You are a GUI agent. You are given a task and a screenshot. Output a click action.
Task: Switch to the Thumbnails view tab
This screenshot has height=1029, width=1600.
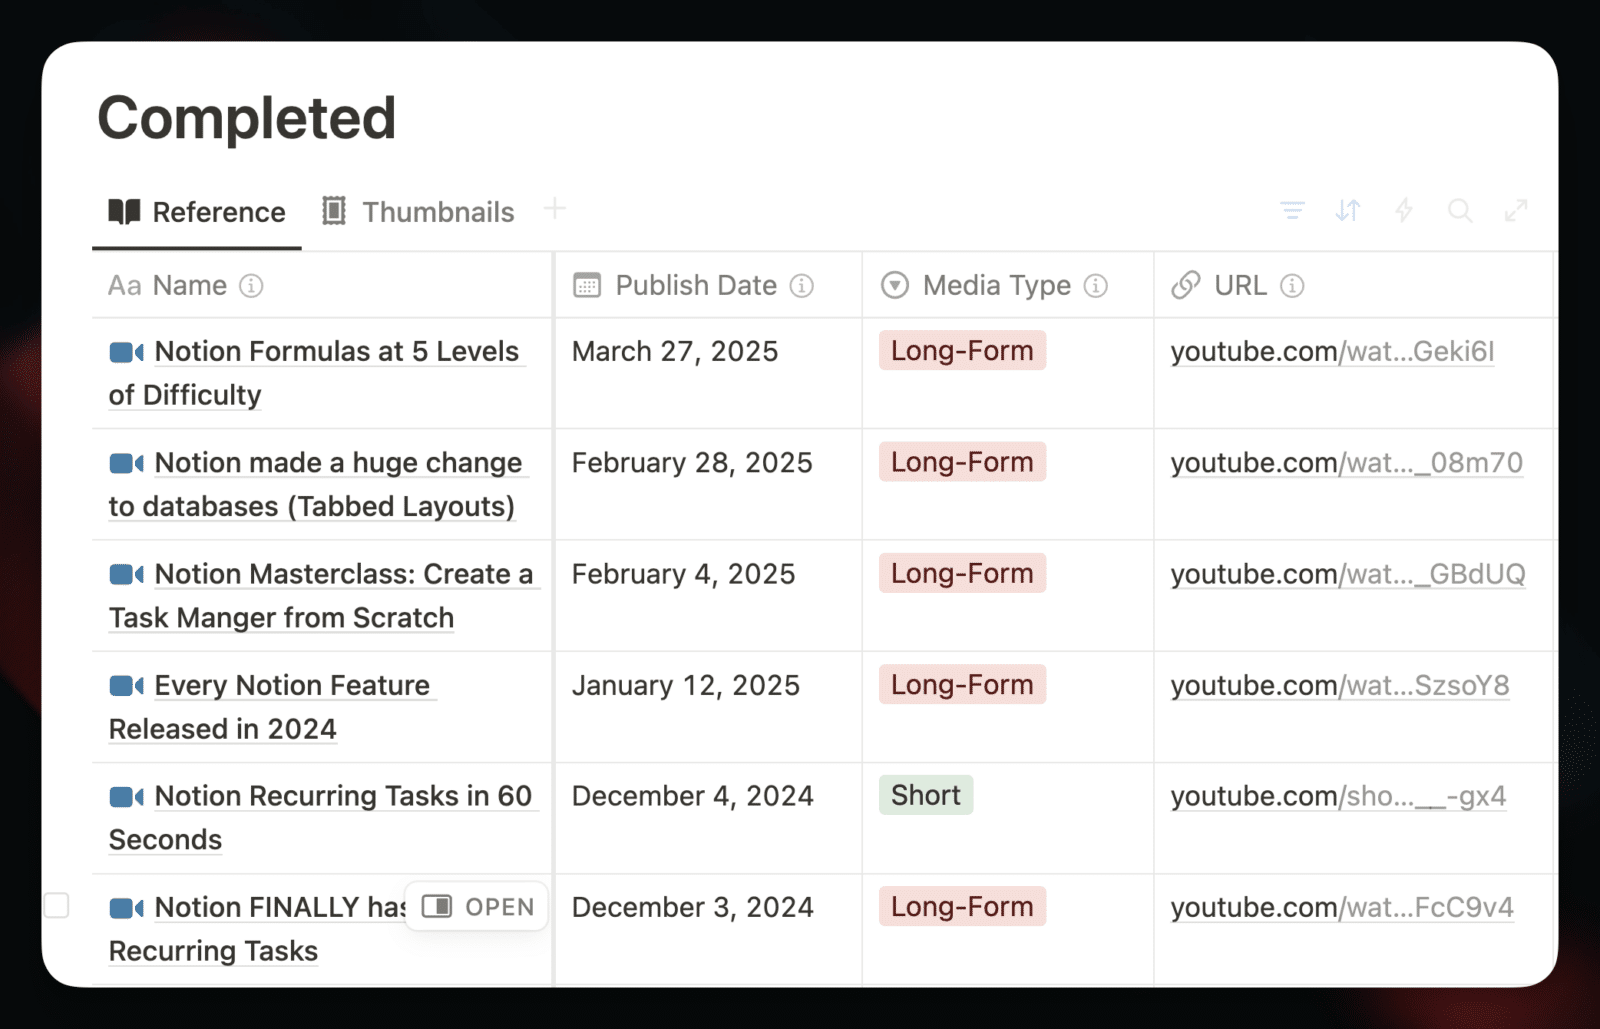418,212
